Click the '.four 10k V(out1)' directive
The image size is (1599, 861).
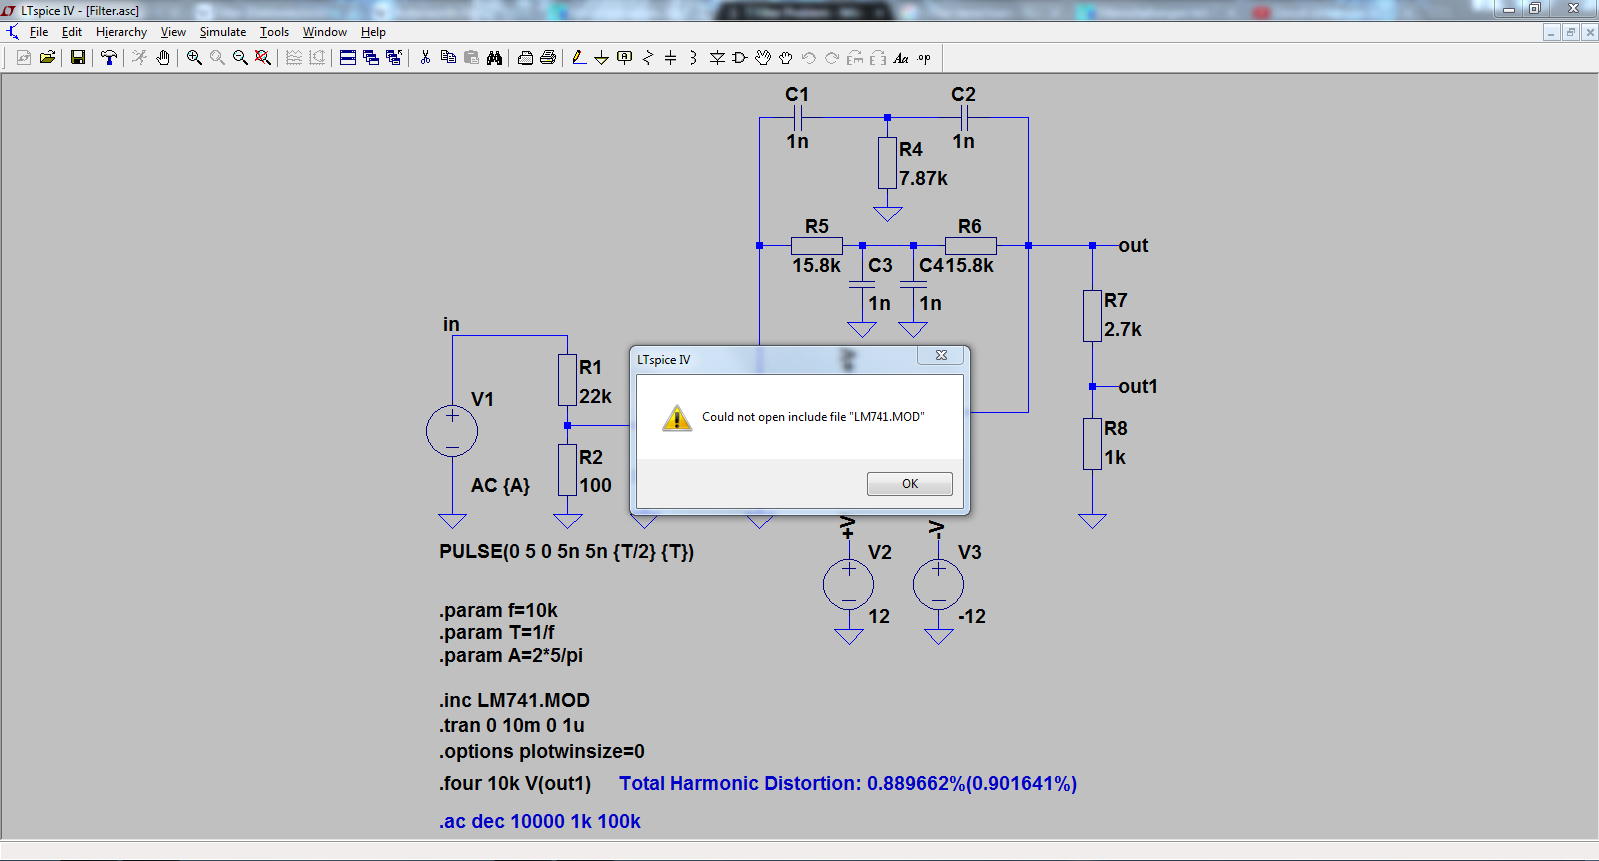pyautogui.click(x=515, y=783)
